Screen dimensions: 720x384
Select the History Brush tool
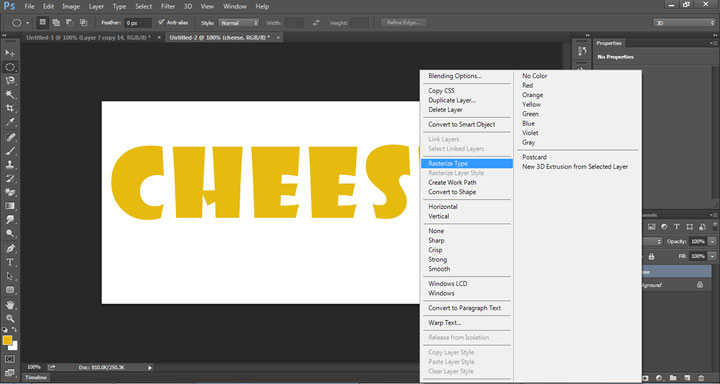(x=10, y=178)
